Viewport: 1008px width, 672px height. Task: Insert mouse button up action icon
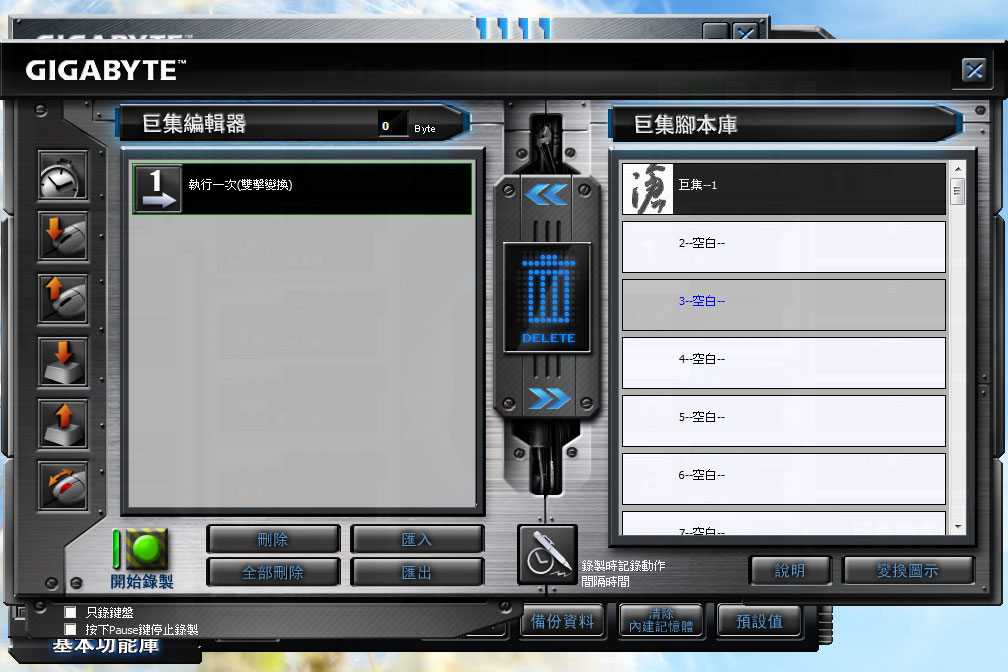point(62,299)
